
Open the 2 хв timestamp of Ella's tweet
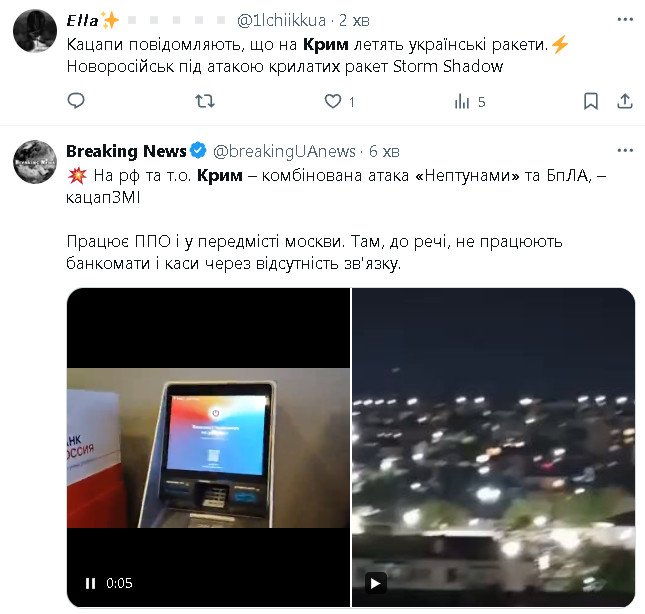[x=354, y=20]
